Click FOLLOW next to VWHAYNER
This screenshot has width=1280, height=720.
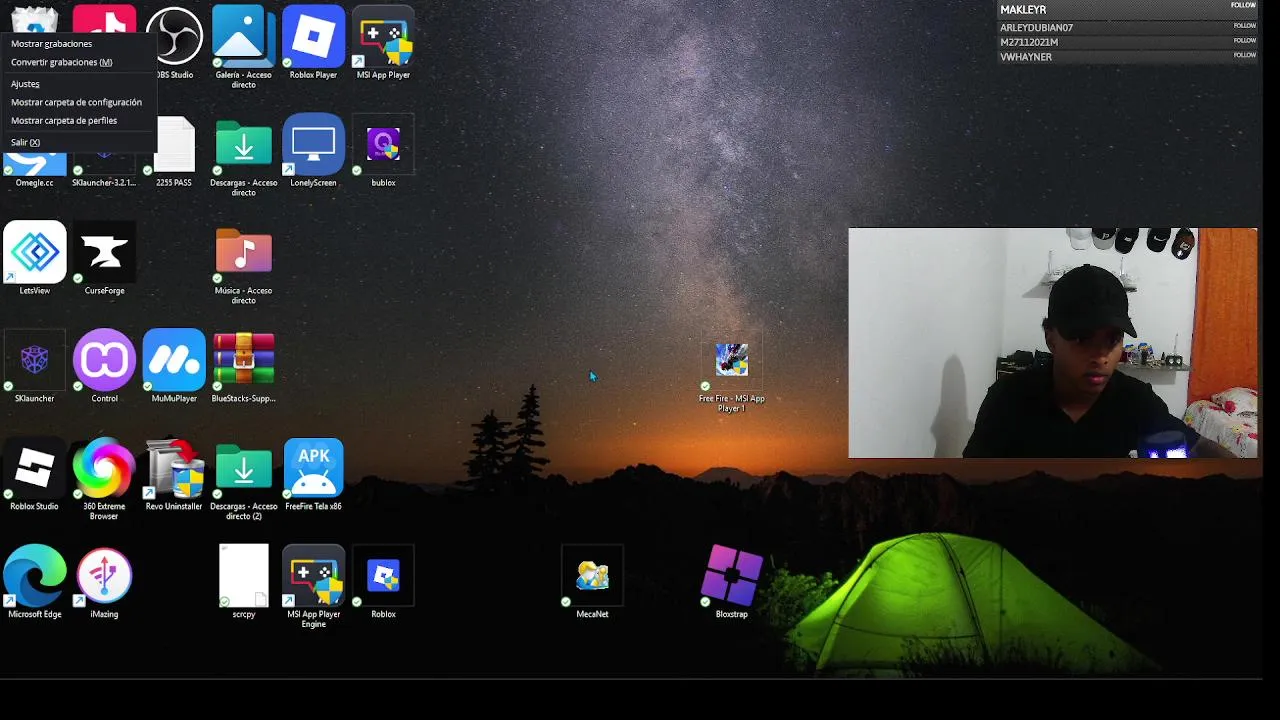tap(1244, 55)
